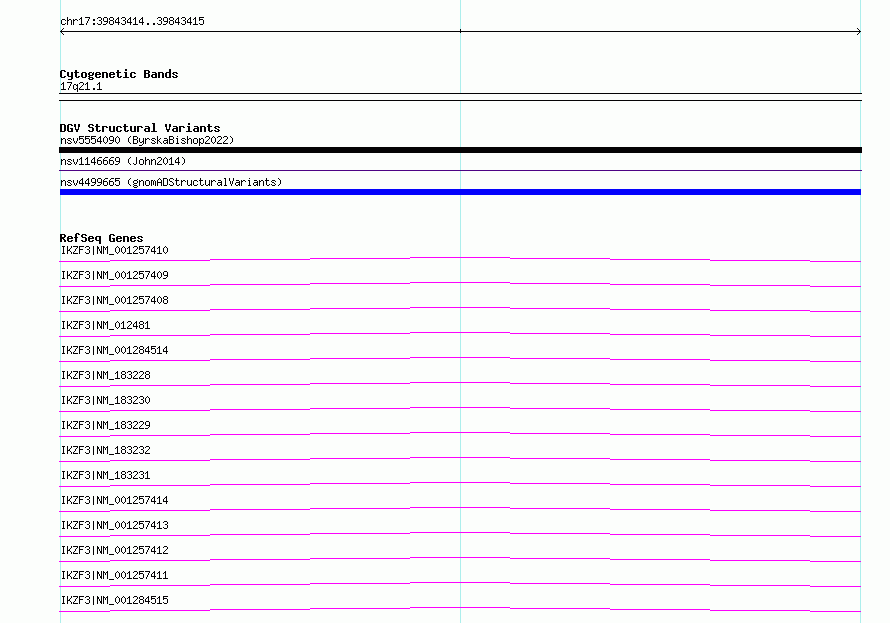Open transcript IKZF3|NM_001284514

tap(115, 350)
